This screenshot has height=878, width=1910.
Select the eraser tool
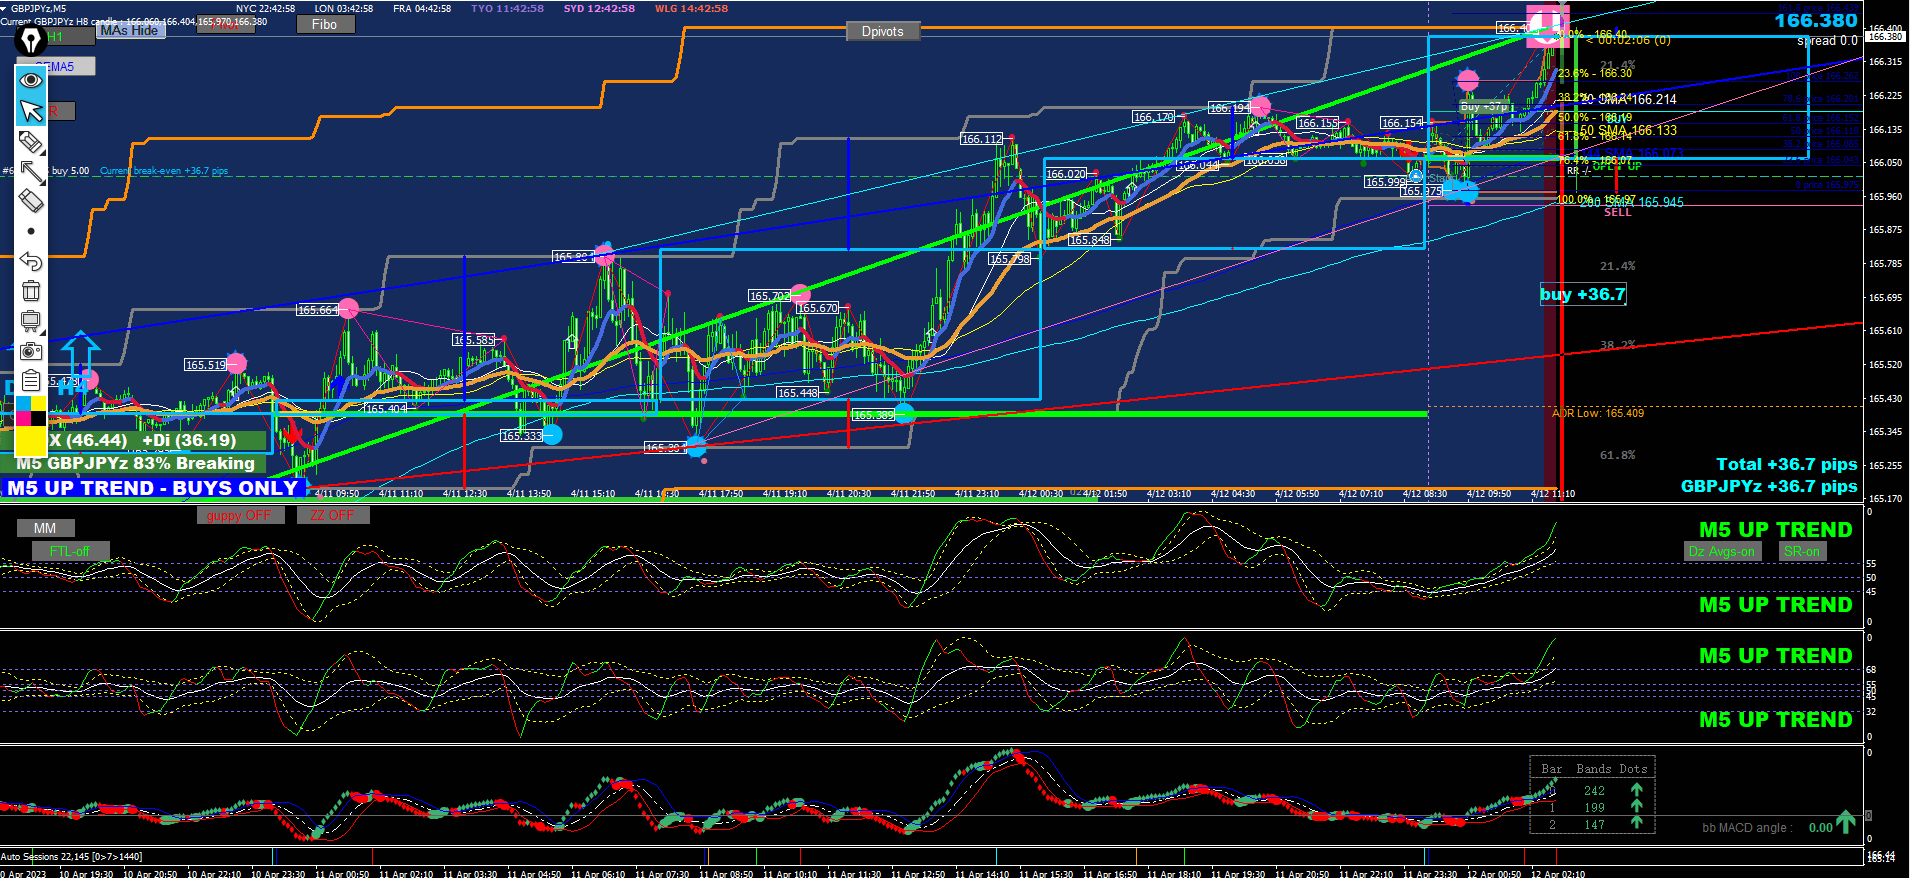pyautogui.click(x=31, y=201)
